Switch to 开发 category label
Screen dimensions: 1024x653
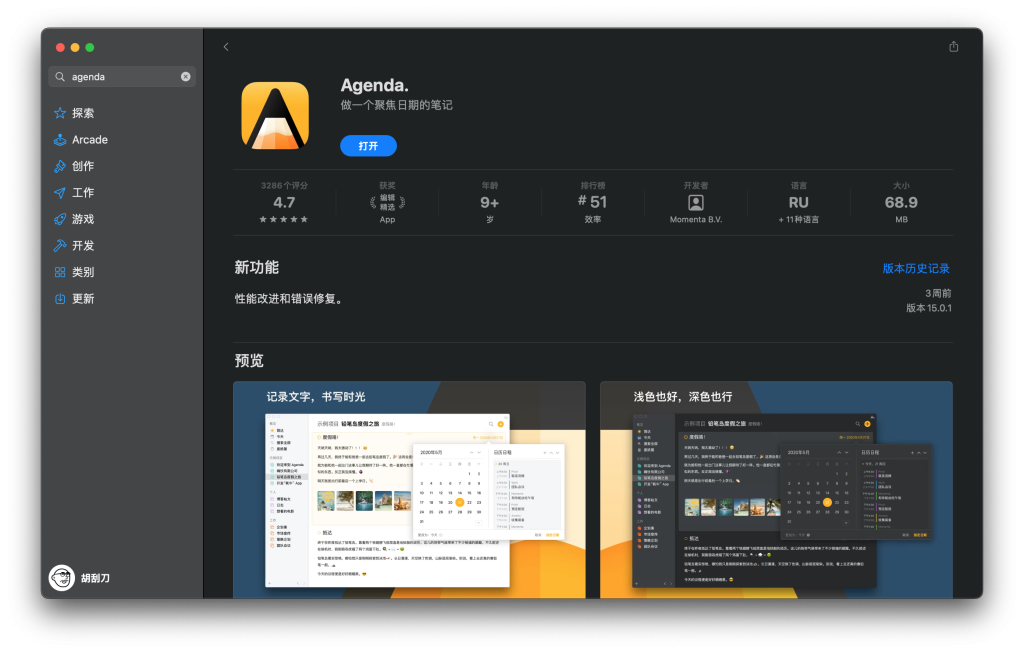click(x=83, y=246)
